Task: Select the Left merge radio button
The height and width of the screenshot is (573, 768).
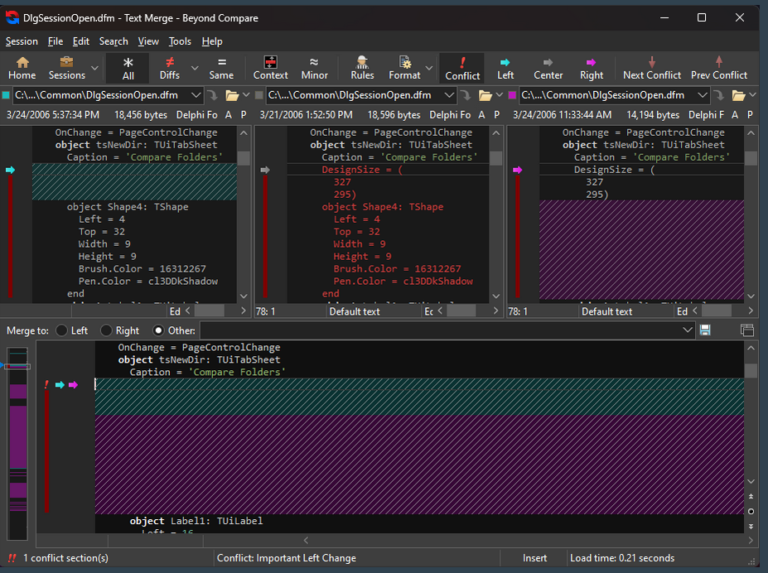Action: tap(62, 331)
